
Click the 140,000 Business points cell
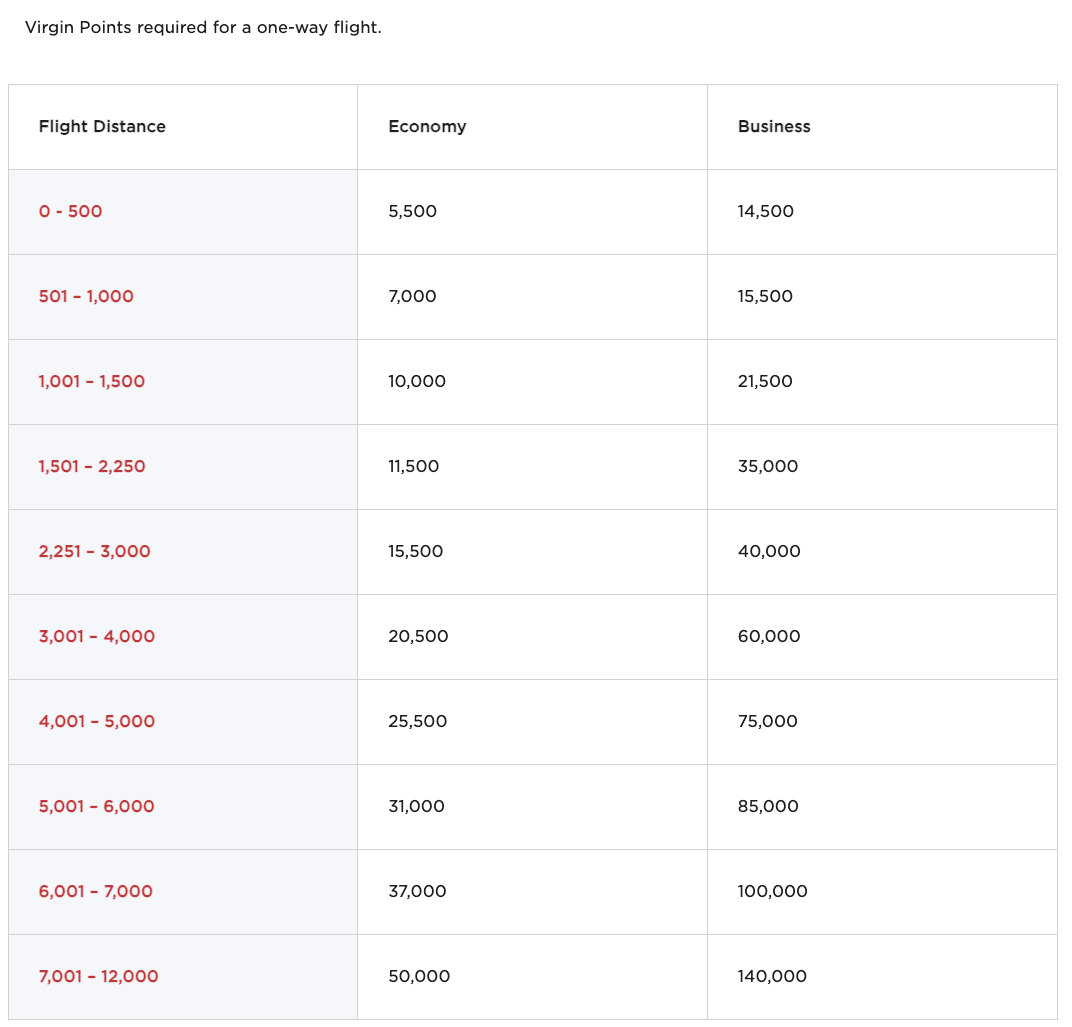coord(772,977)
